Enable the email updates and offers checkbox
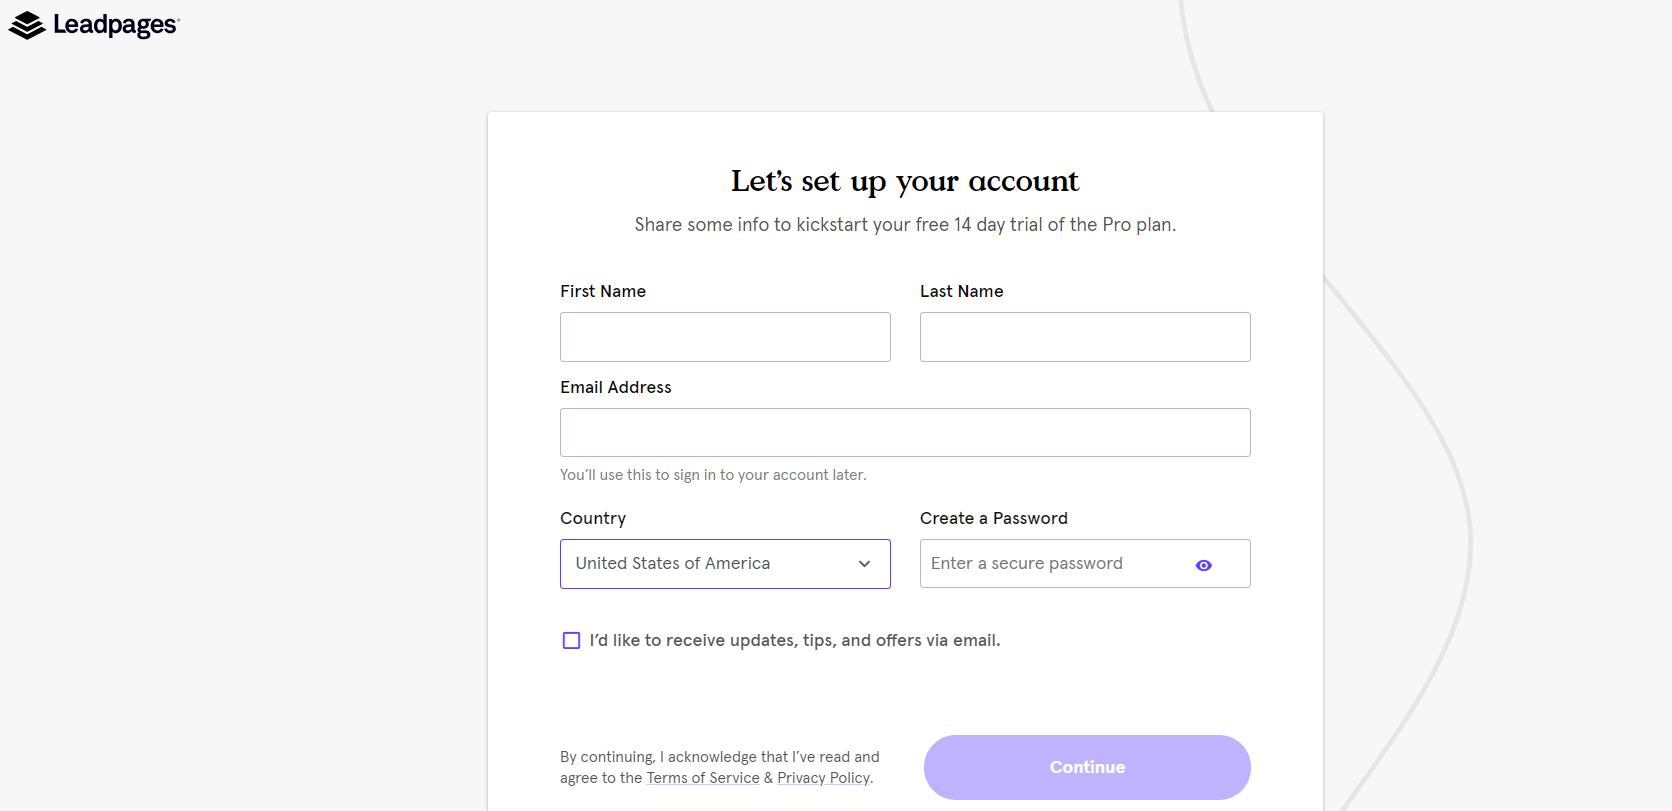Viewport: 1672px width, 811px height. [x=571, y=640]
